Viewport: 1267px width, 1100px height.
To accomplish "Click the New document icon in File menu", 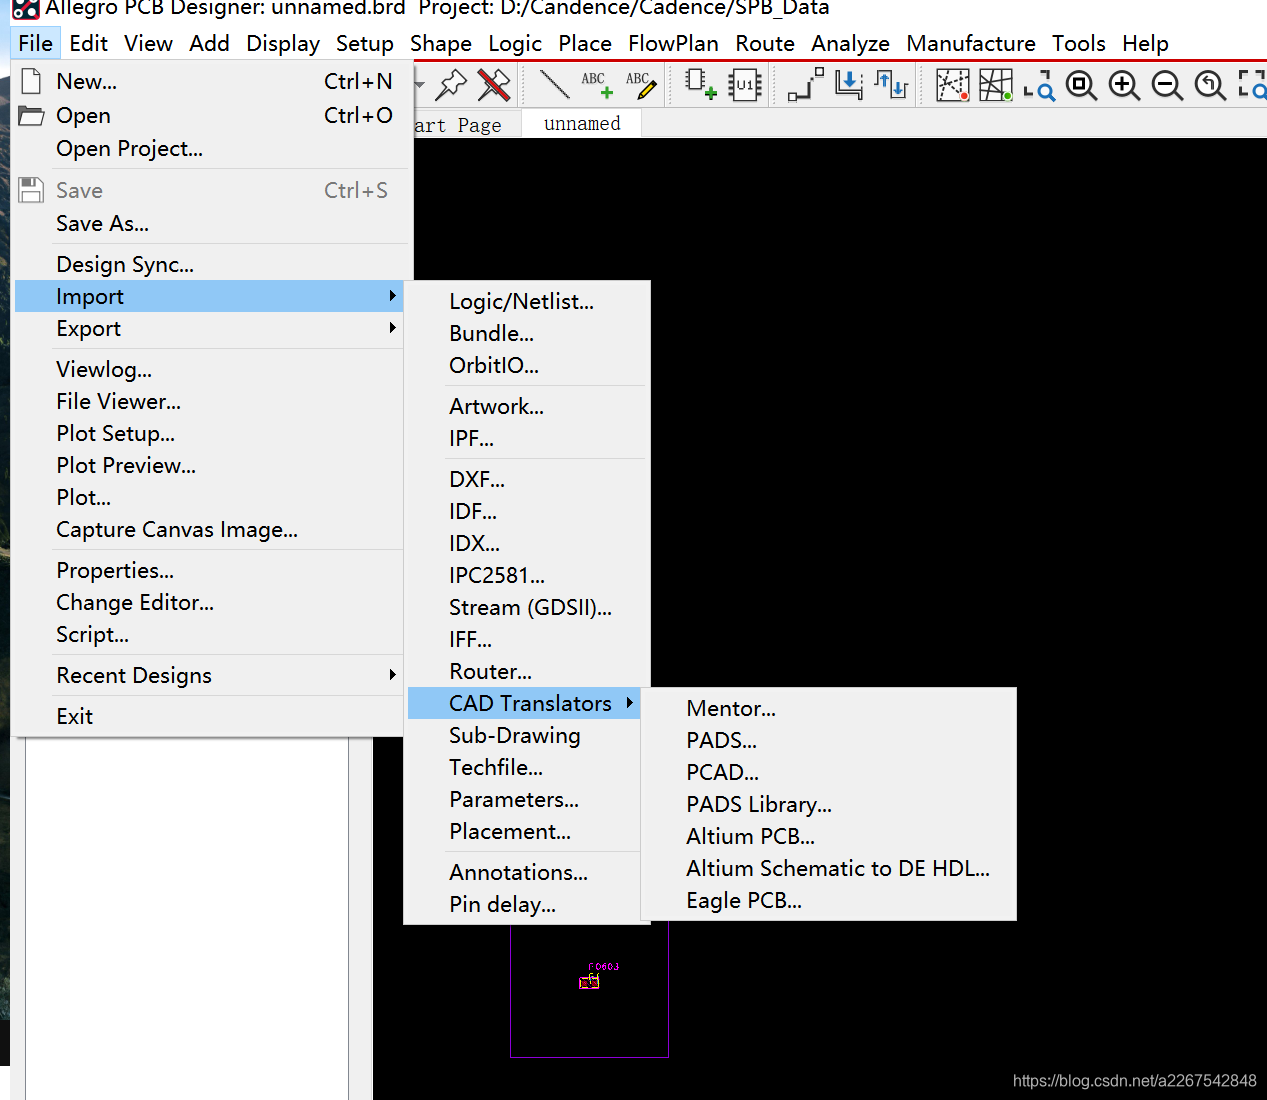I will coord(32,81).
